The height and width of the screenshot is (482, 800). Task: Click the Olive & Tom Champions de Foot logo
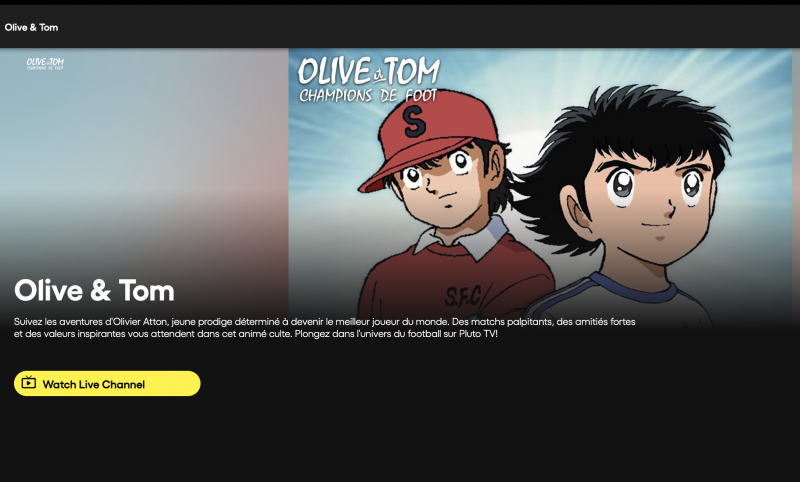(368, 79)
